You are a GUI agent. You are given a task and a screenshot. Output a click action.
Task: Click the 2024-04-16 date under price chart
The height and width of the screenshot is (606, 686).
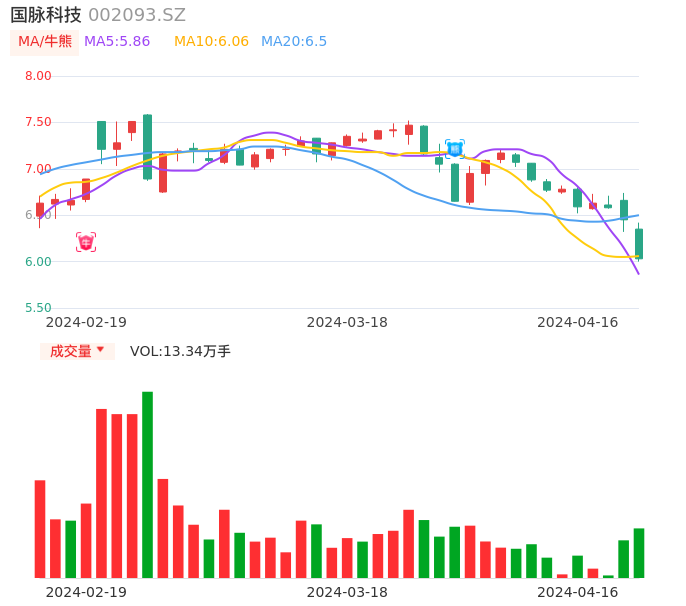578,322
